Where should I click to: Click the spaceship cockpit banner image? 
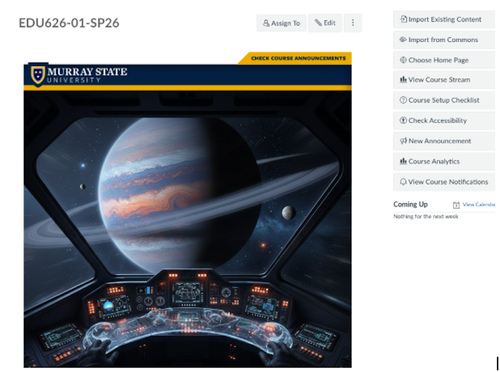(x=187, y=229)
